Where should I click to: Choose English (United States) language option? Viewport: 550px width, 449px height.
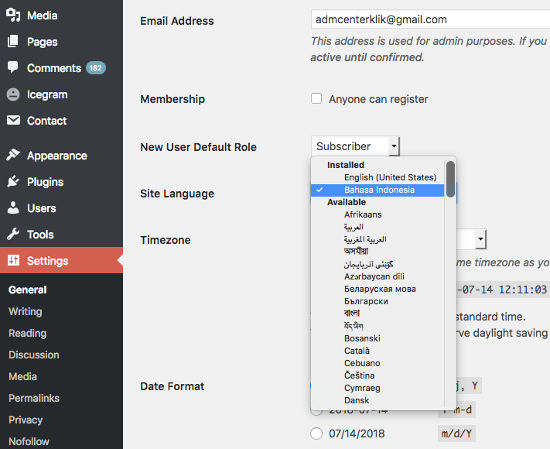coord(390,177)
